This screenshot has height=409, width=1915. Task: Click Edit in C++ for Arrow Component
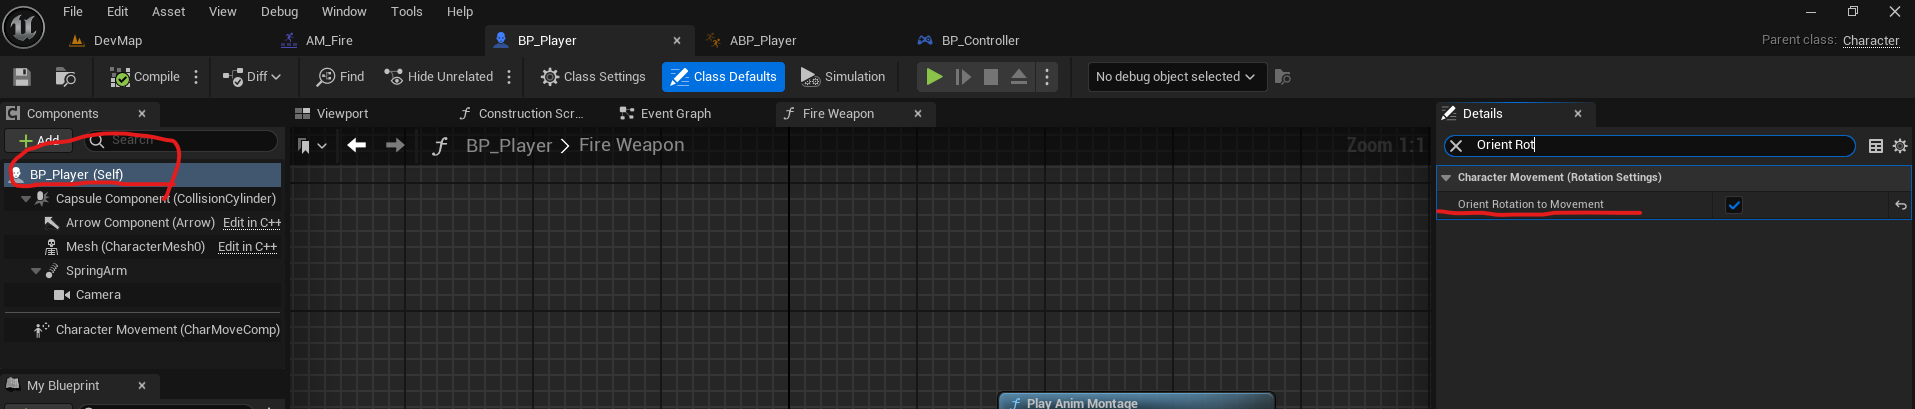coord(252,223)
